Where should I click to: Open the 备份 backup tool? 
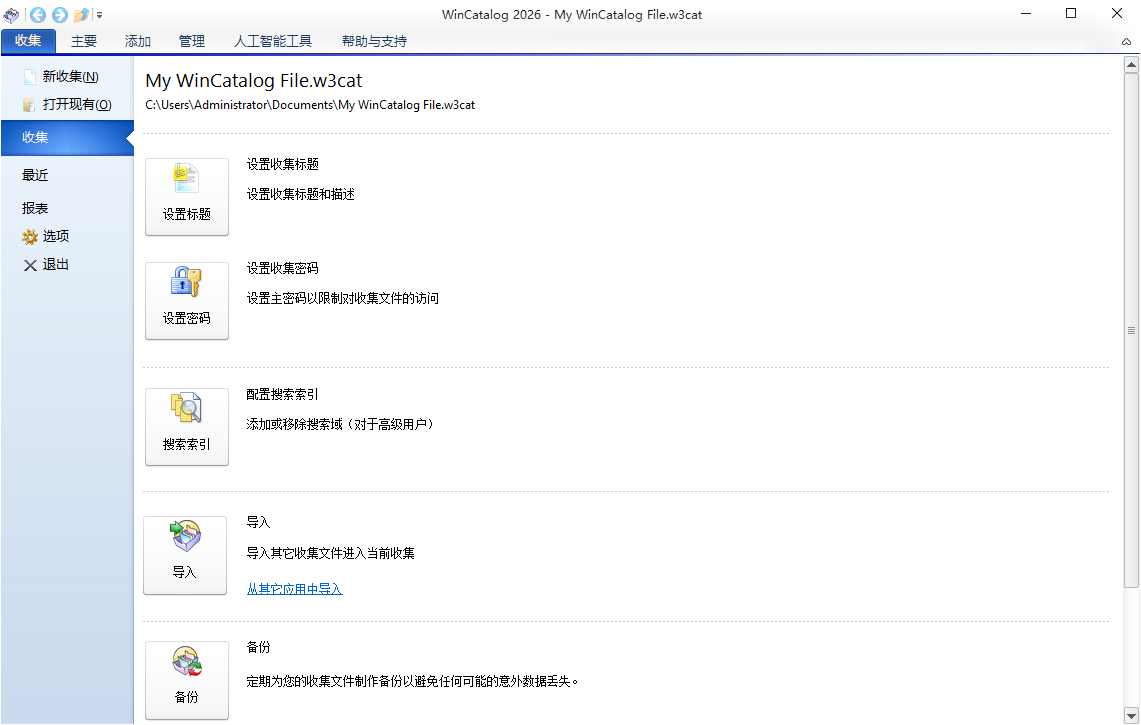click(x=187, y=680)
